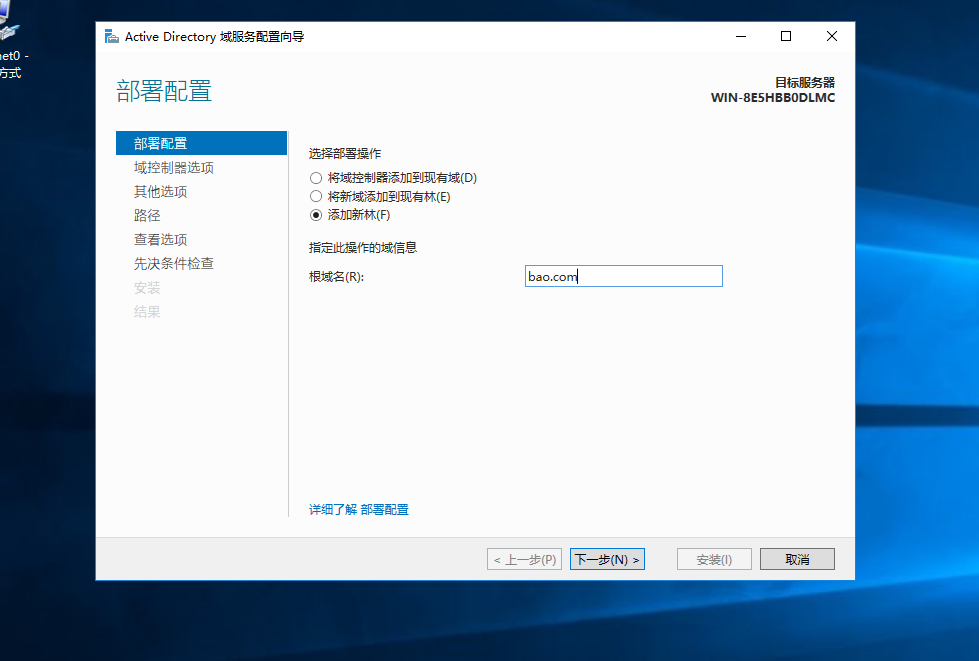Click 下一步(N) button
The height and width of the screenshot is (661, 979).
pos(607,559)
